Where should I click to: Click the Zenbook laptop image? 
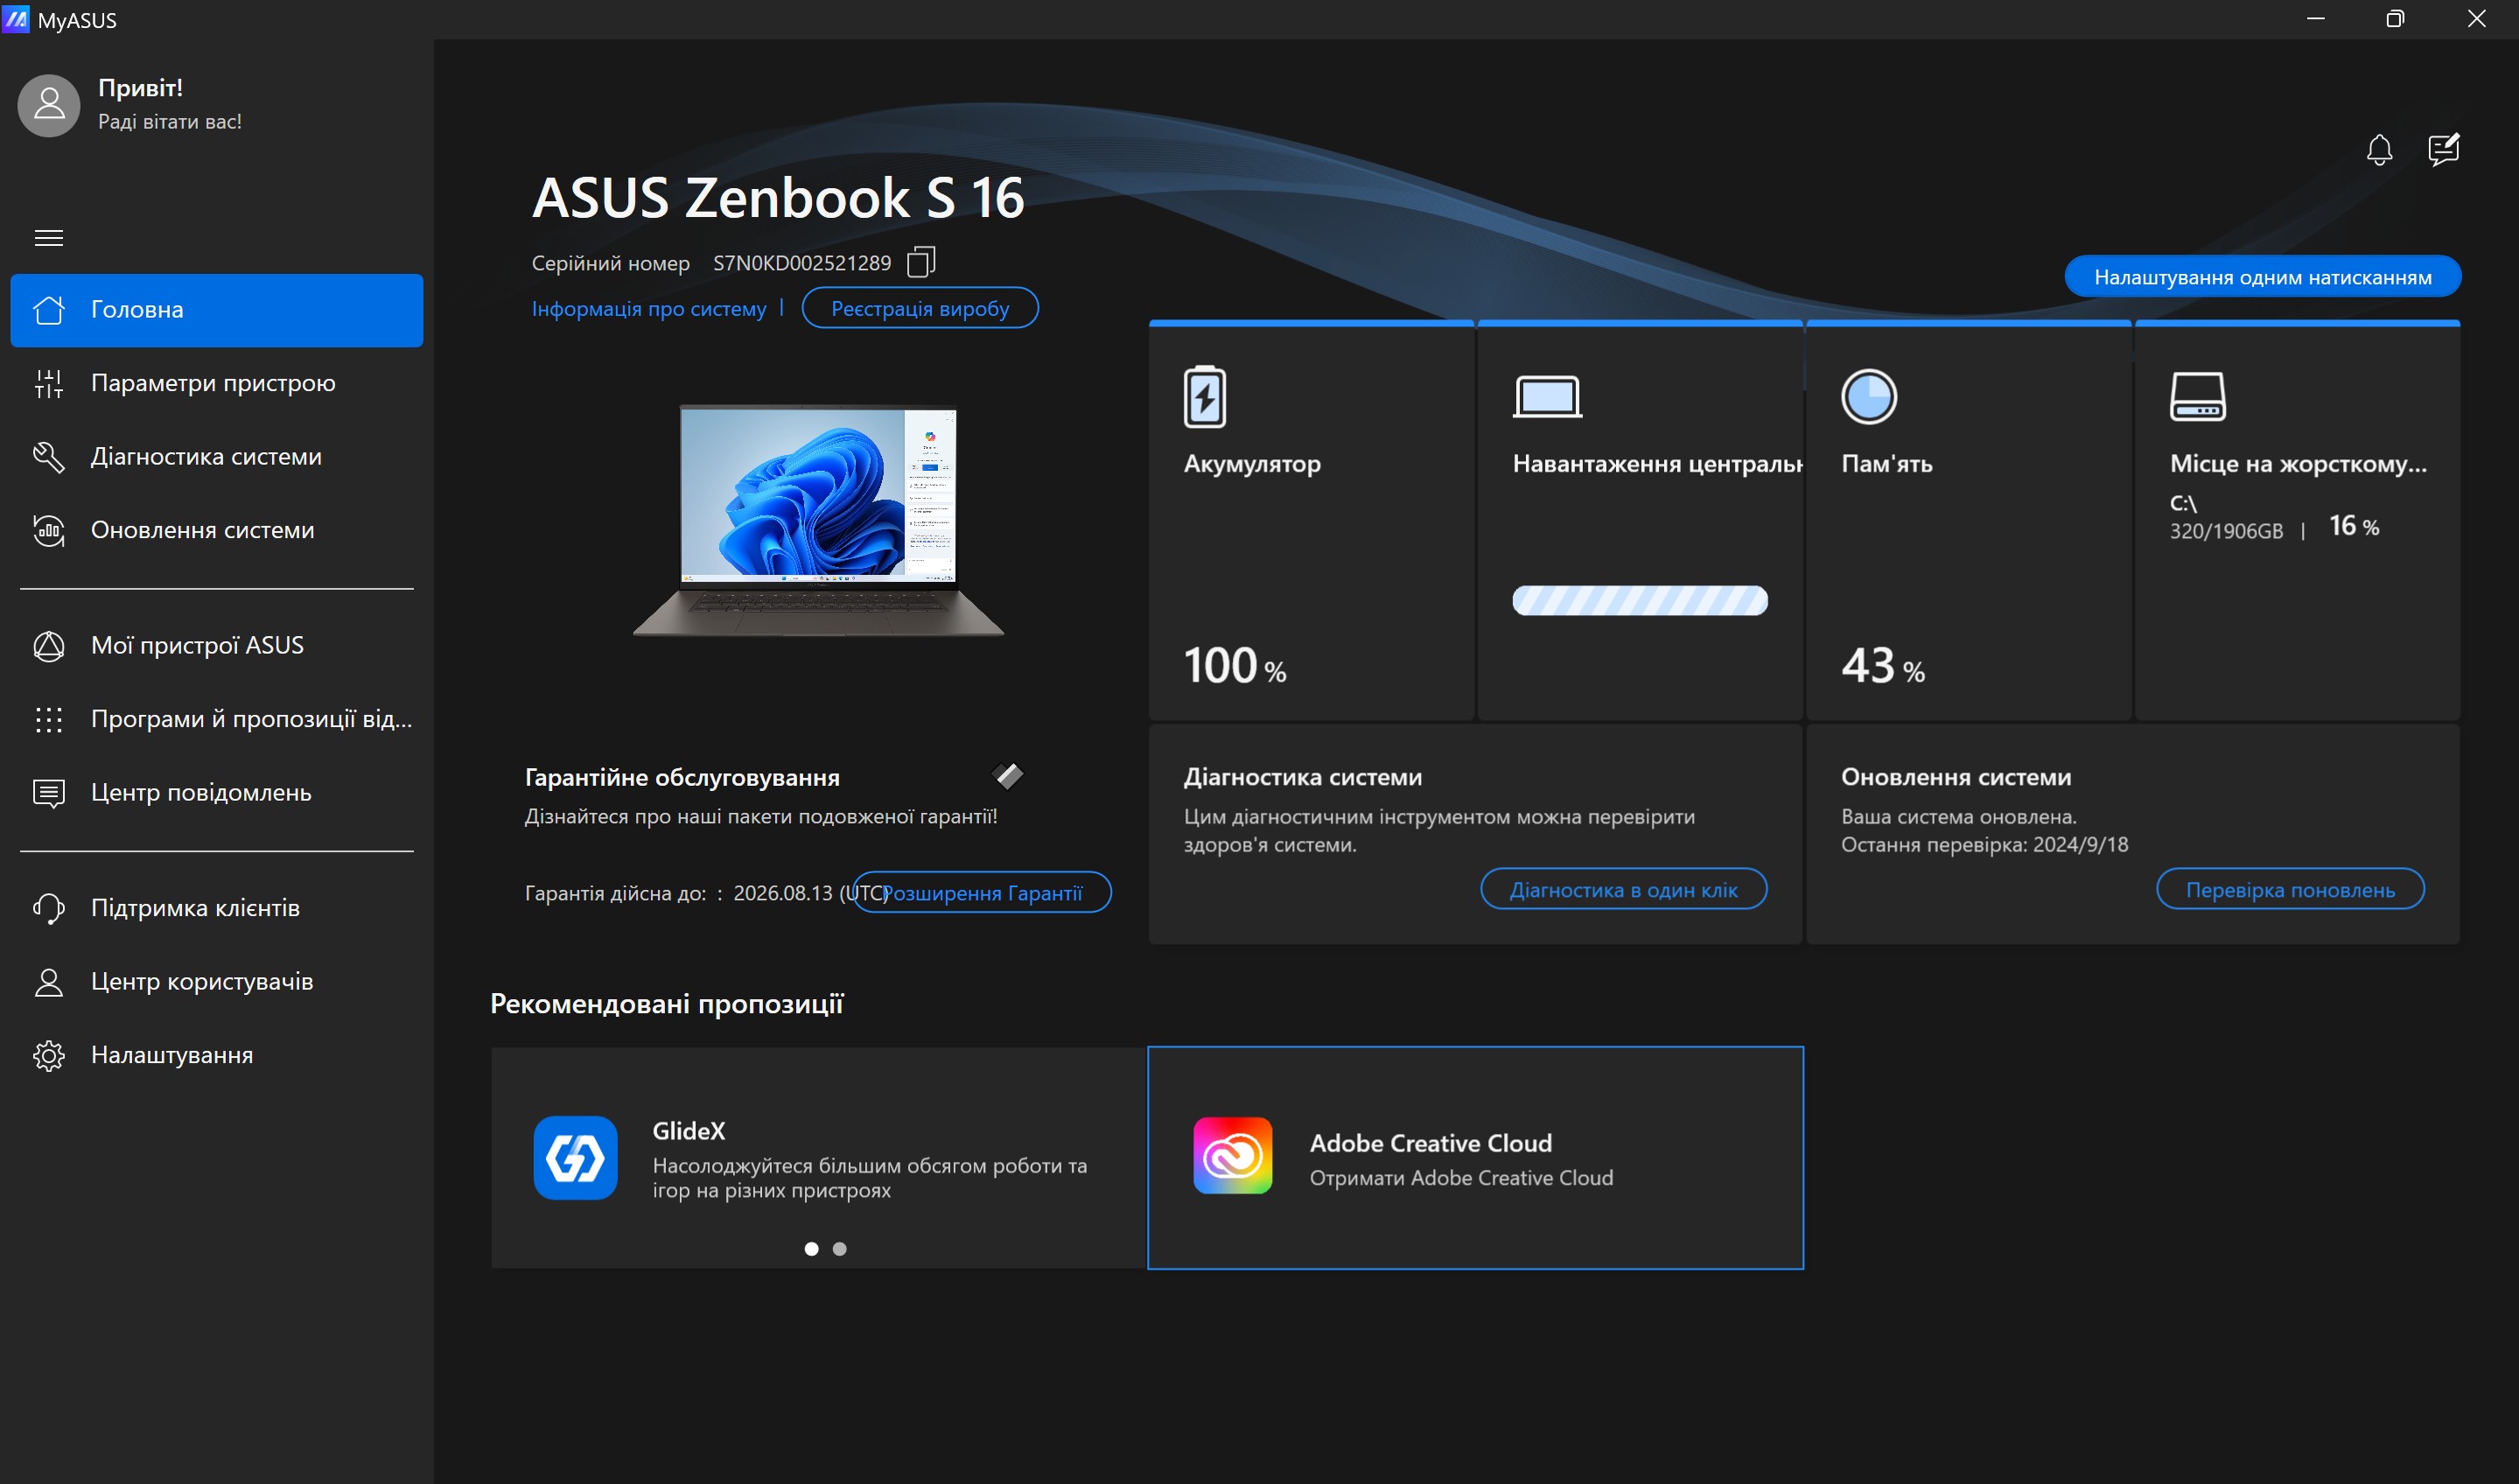(818, 519)
